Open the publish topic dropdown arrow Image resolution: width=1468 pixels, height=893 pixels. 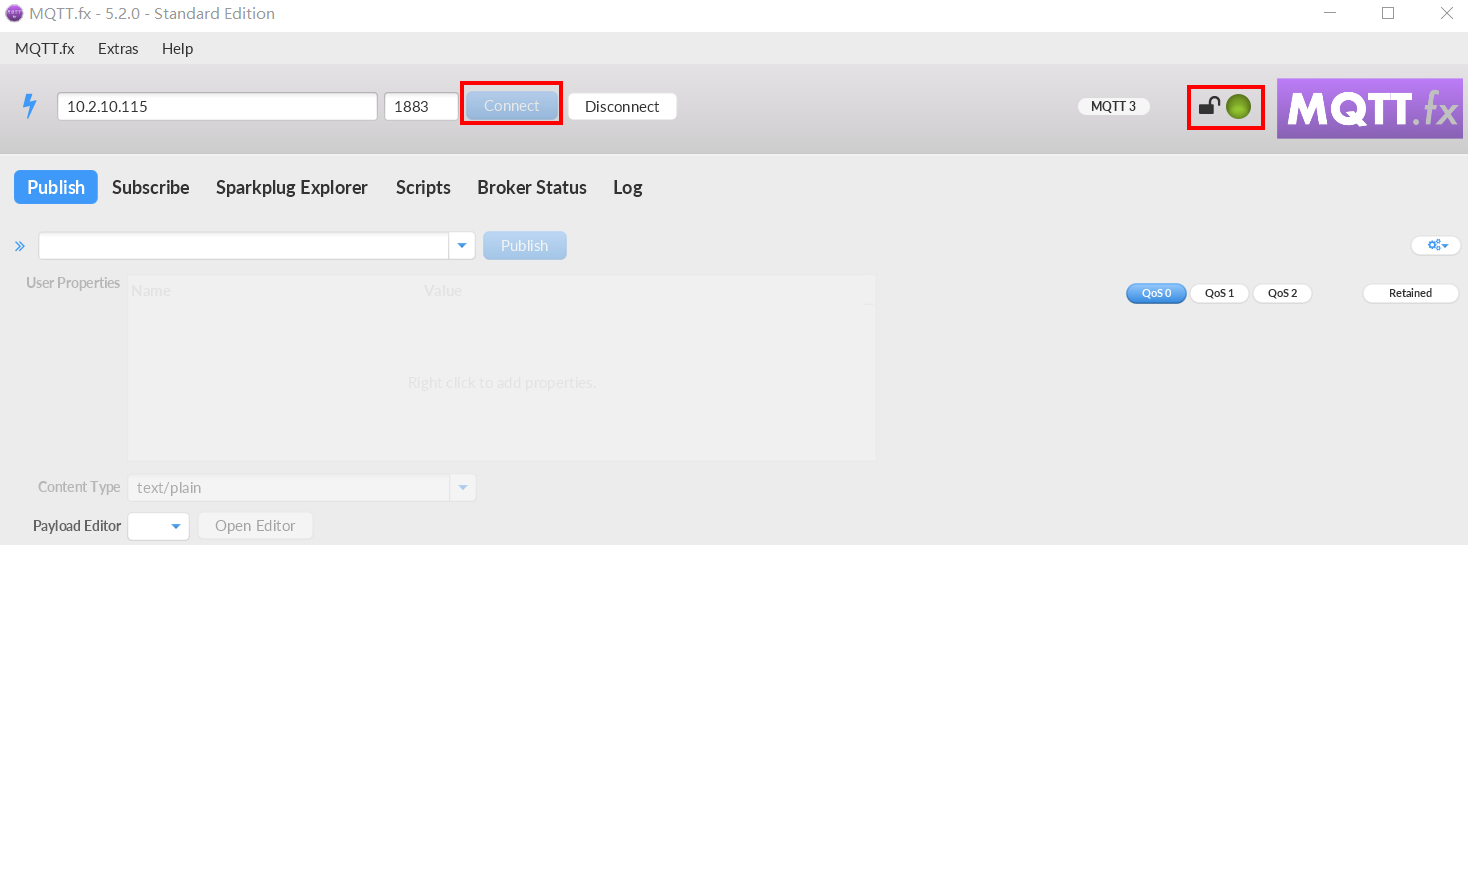pyautogui.click(x=462, y=246)
